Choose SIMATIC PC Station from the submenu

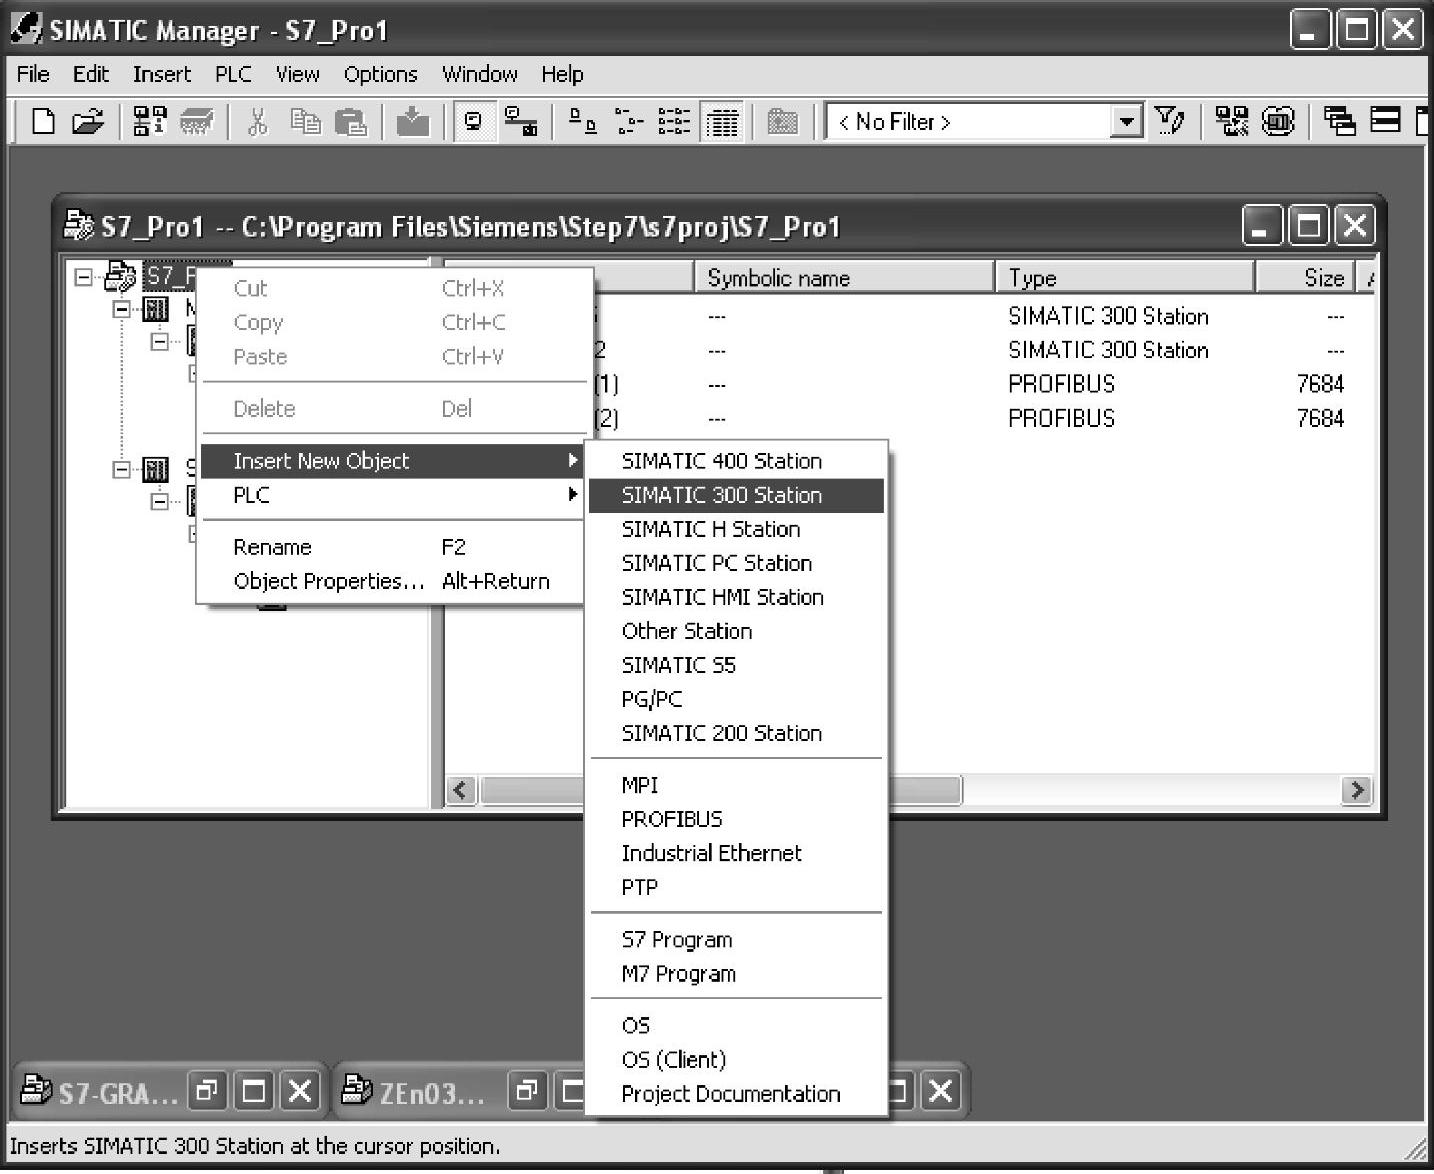point(736,563)
